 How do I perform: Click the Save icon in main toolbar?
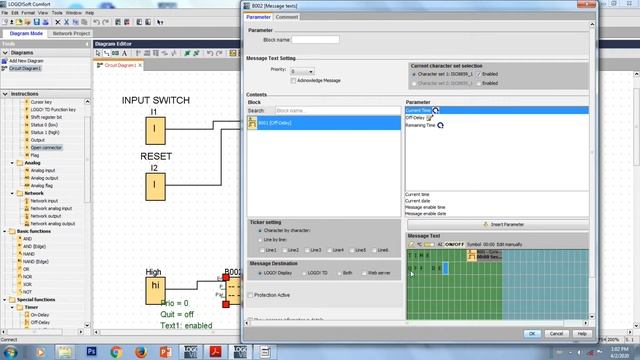coord(37,22)
